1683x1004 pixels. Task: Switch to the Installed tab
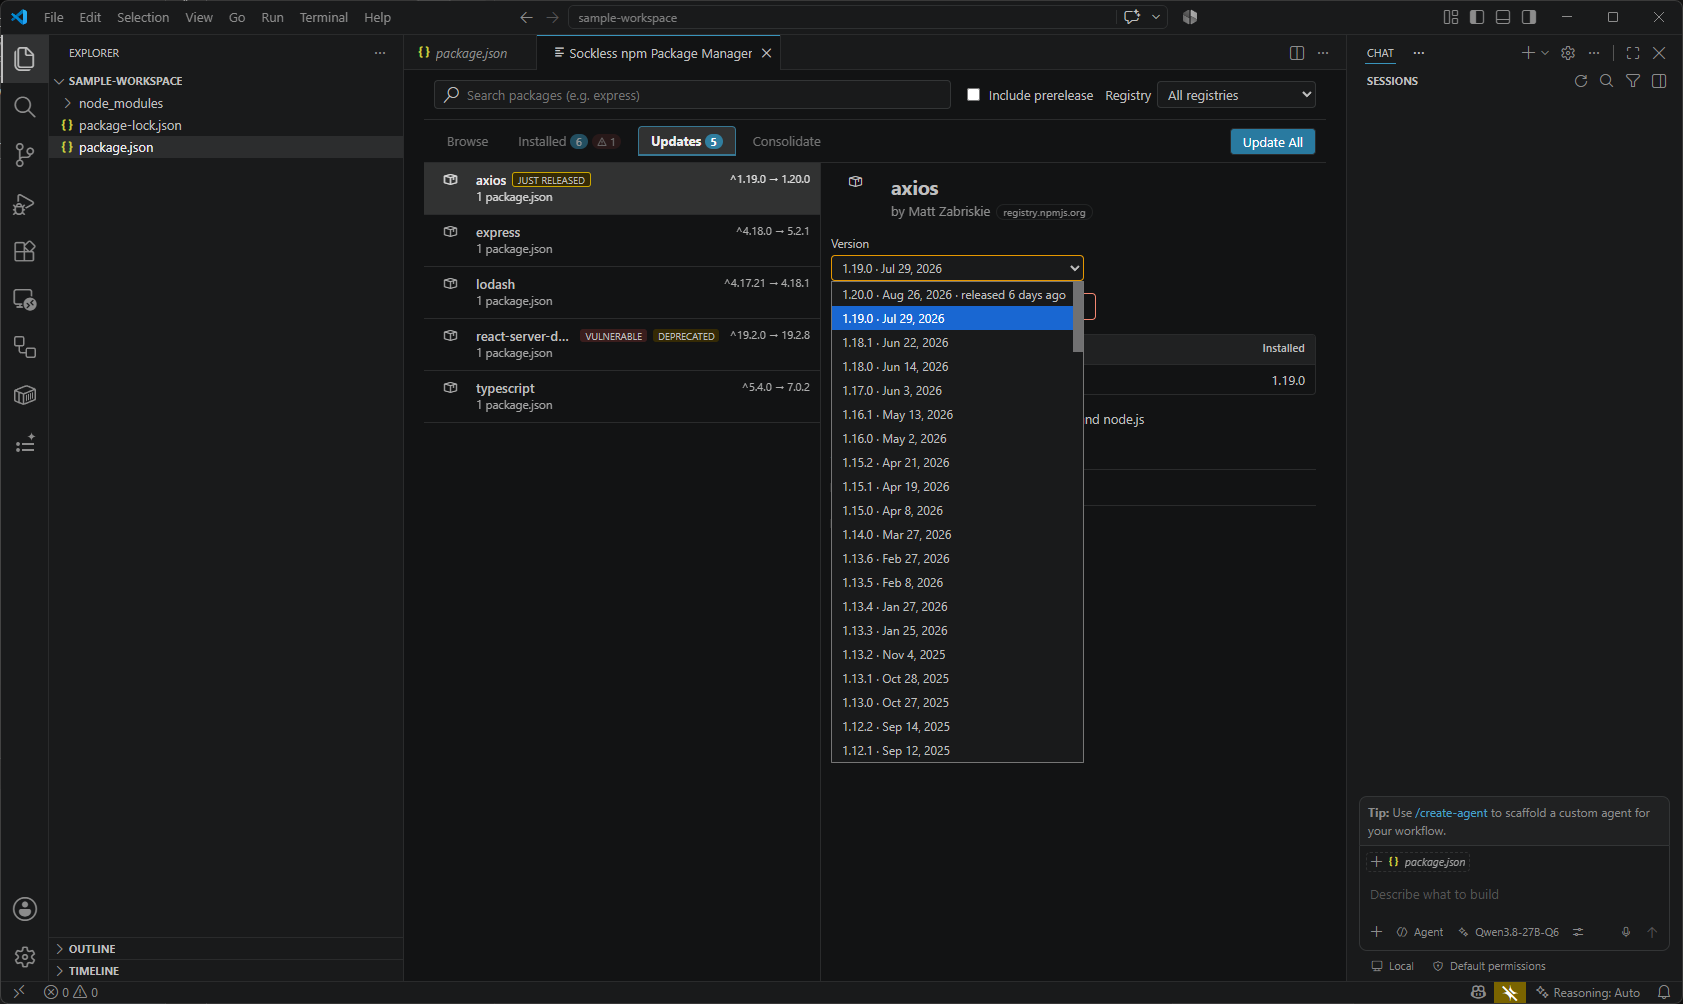click(x=569, y=142)
